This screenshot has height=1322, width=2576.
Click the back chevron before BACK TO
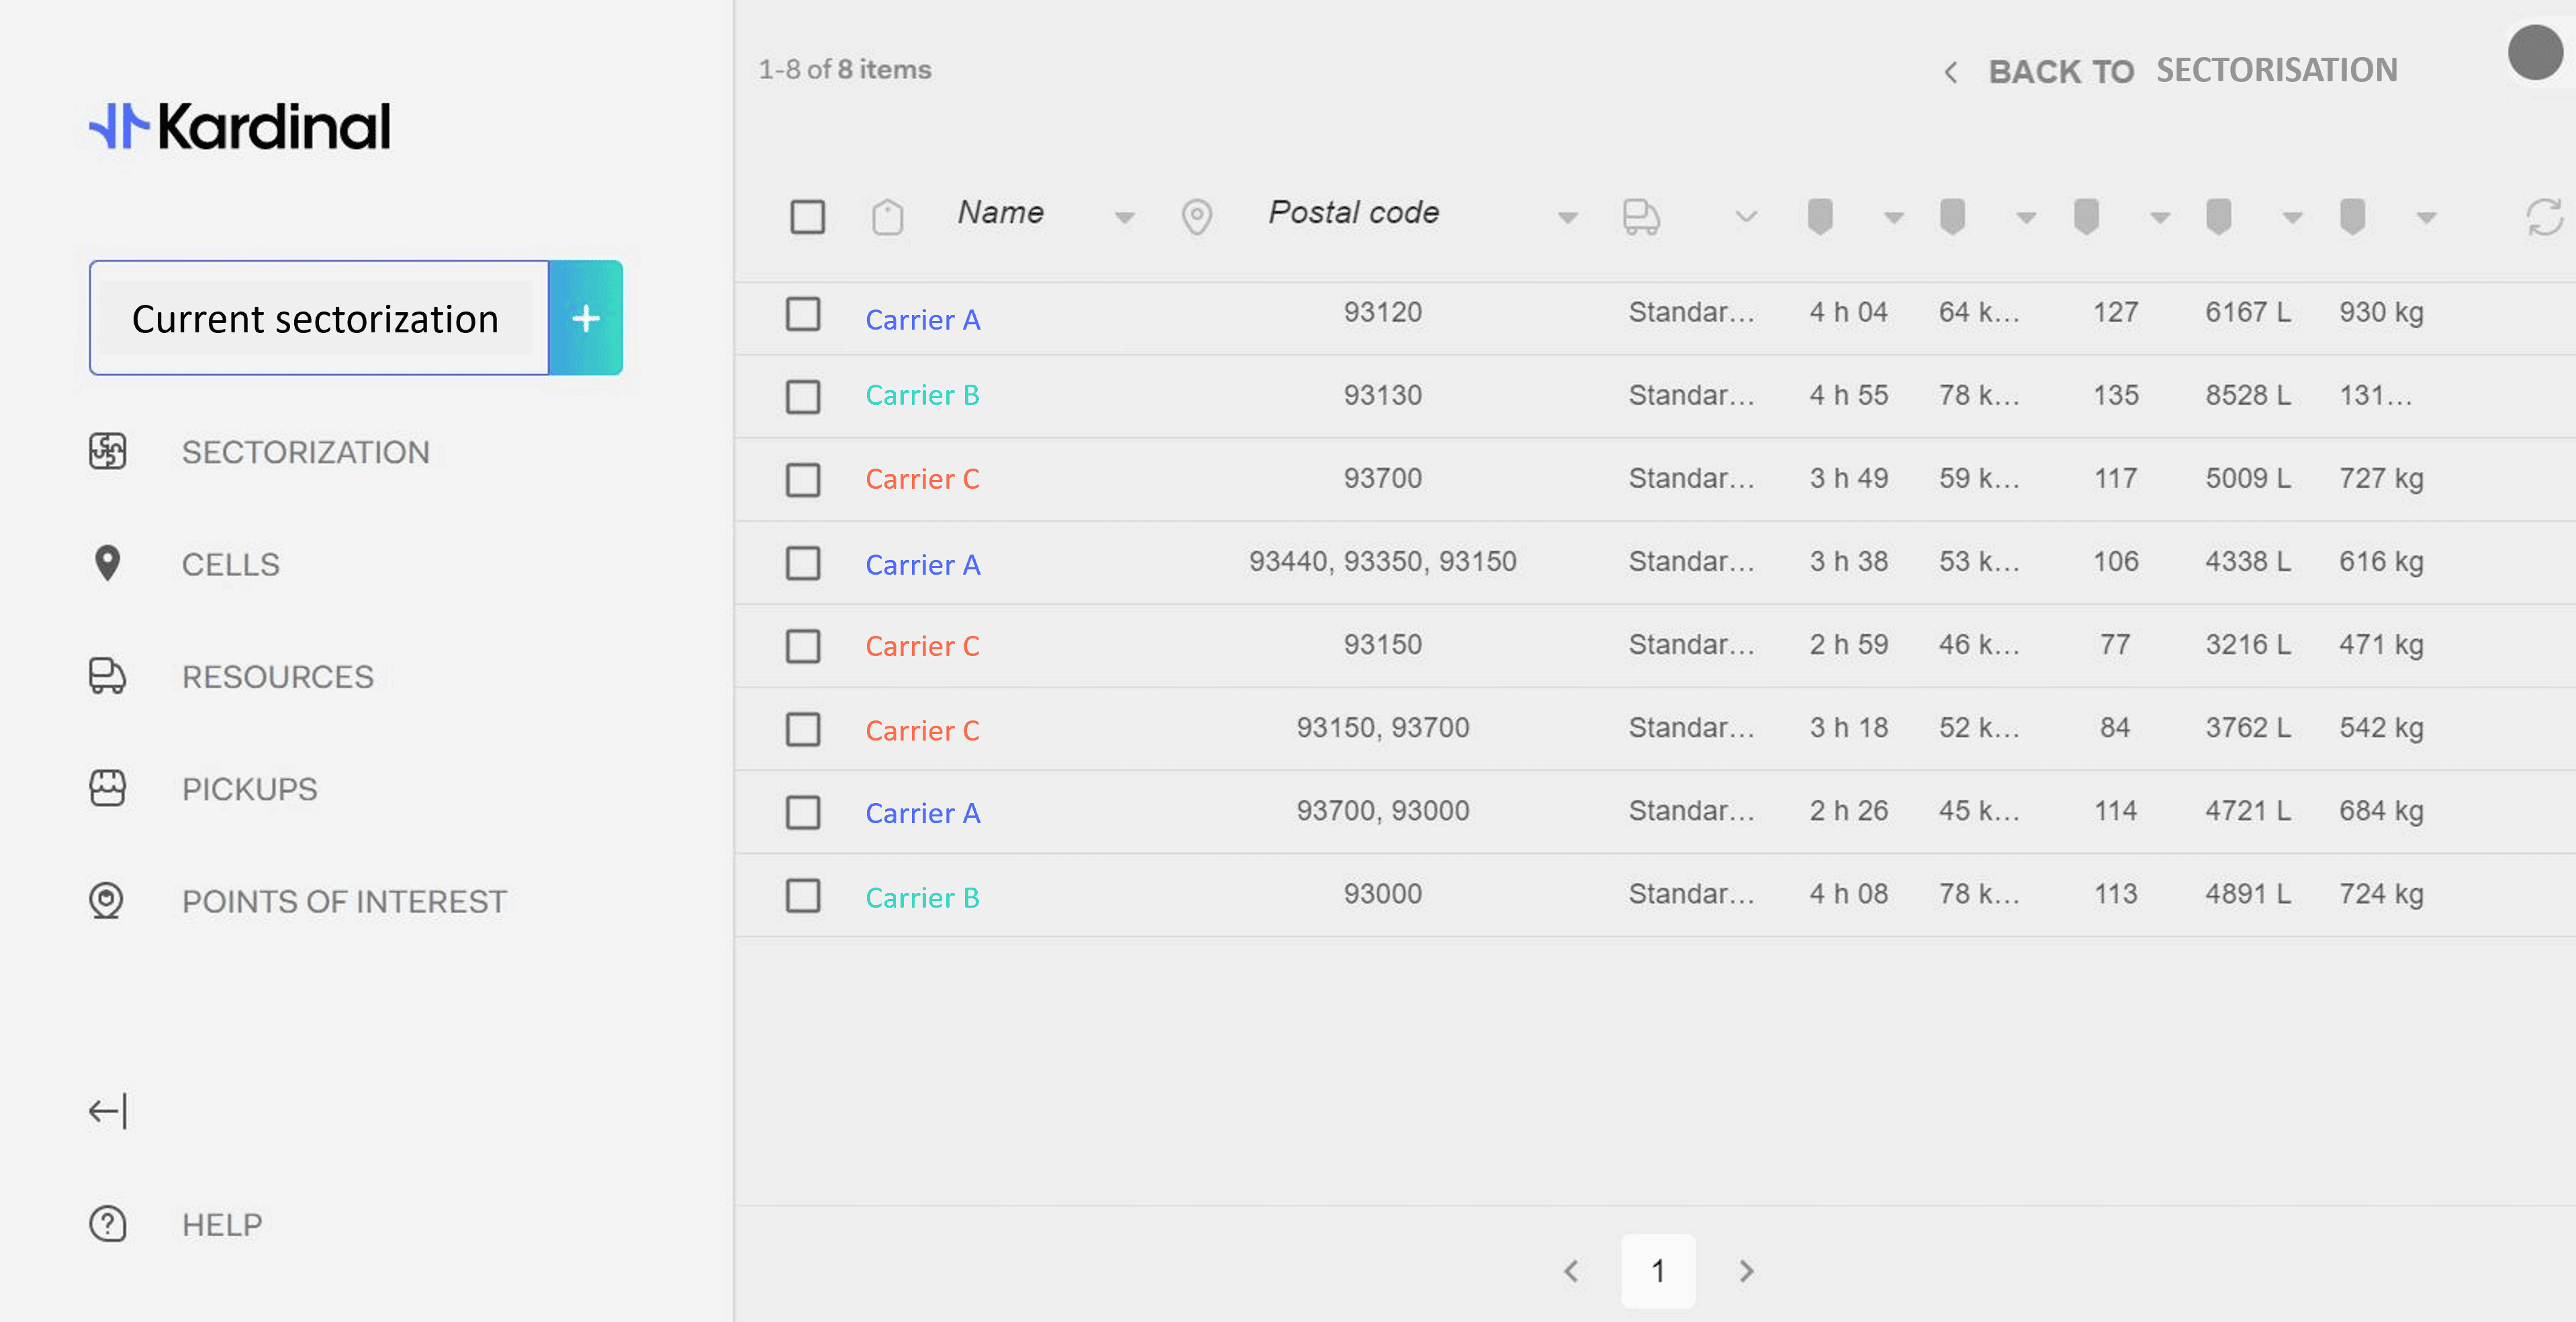click(1950, 72)
